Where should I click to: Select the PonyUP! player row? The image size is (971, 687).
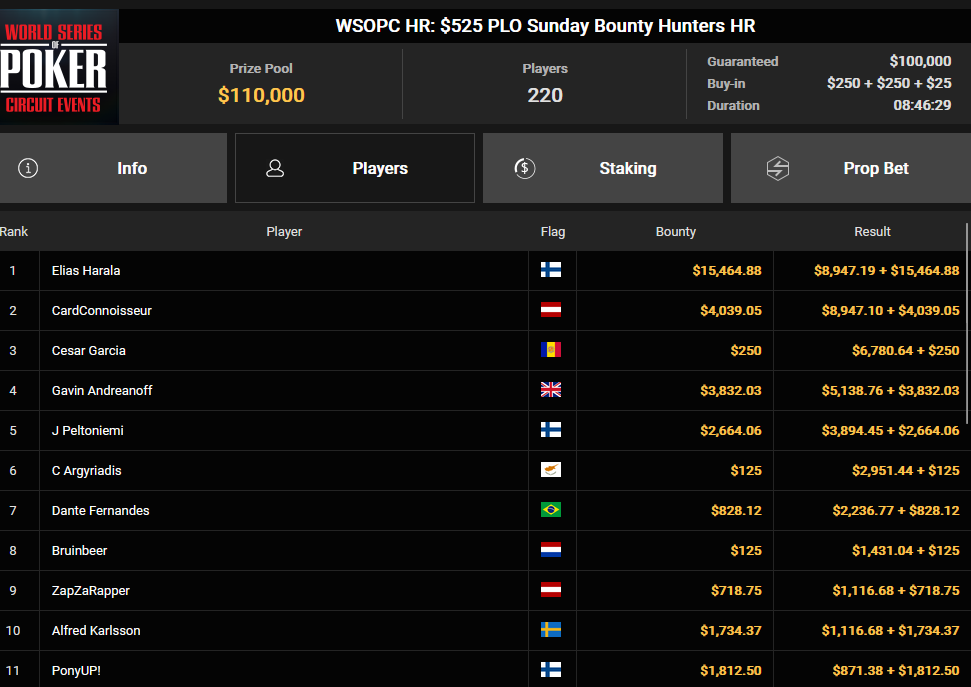76,670
